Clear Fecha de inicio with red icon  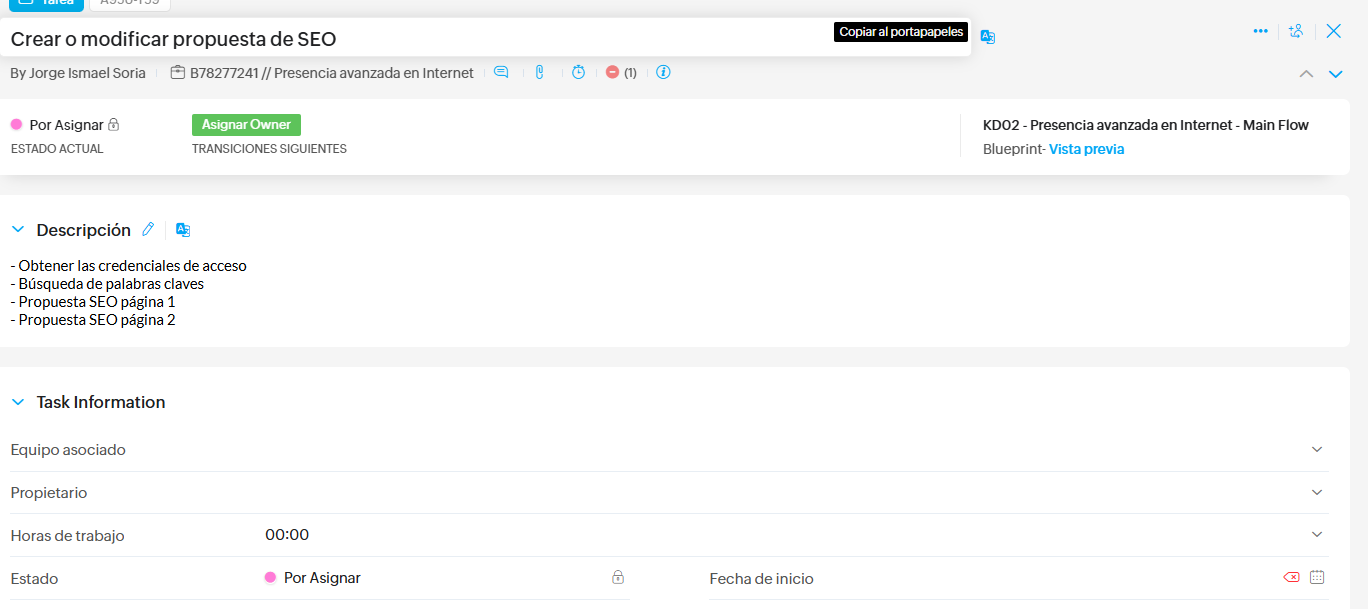point(1291,577)
